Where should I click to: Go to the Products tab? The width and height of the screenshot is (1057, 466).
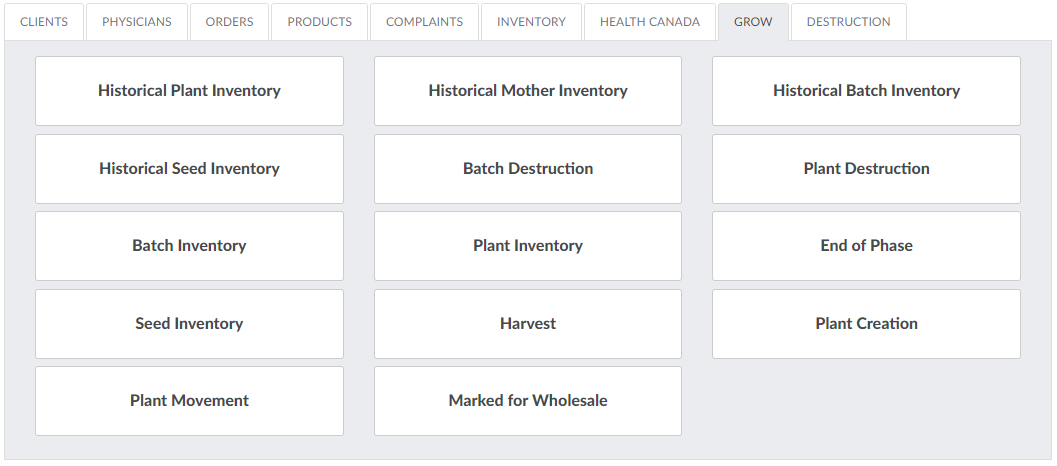[319, 22]
